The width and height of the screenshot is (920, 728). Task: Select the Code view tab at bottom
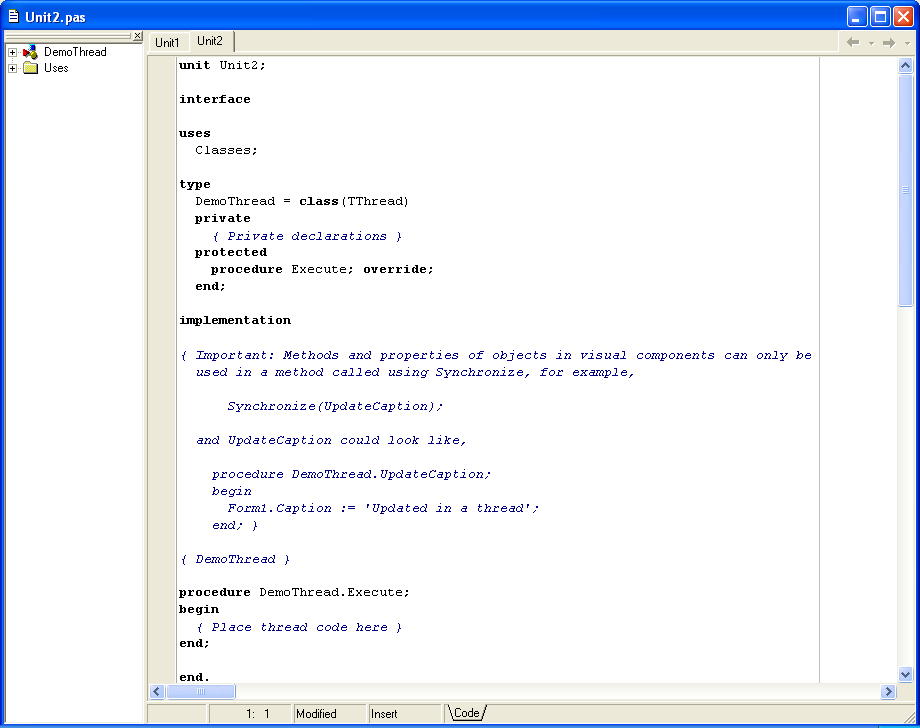[x=466, y=713]
